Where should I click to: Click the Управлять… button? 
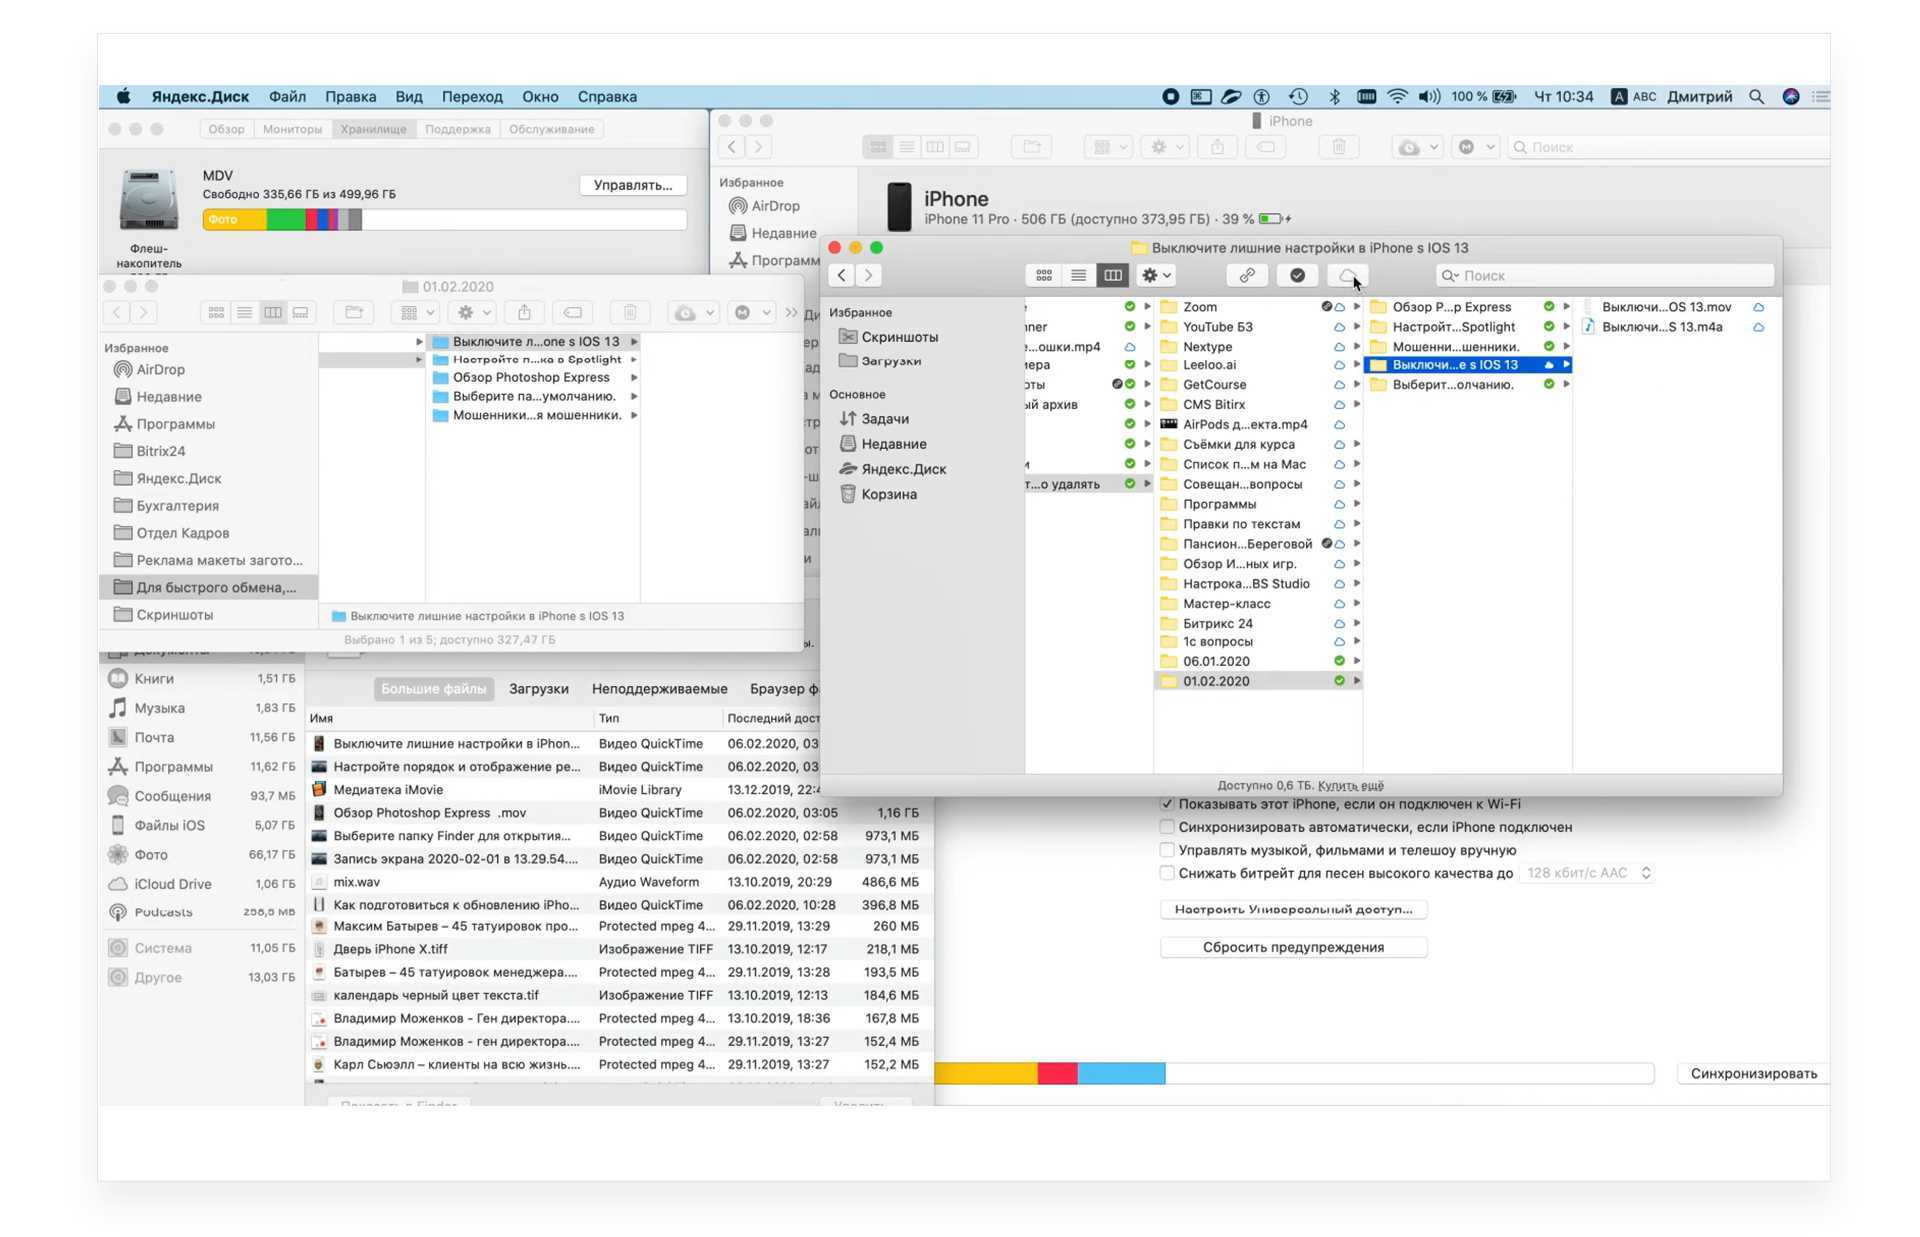[x=632, y=185]
